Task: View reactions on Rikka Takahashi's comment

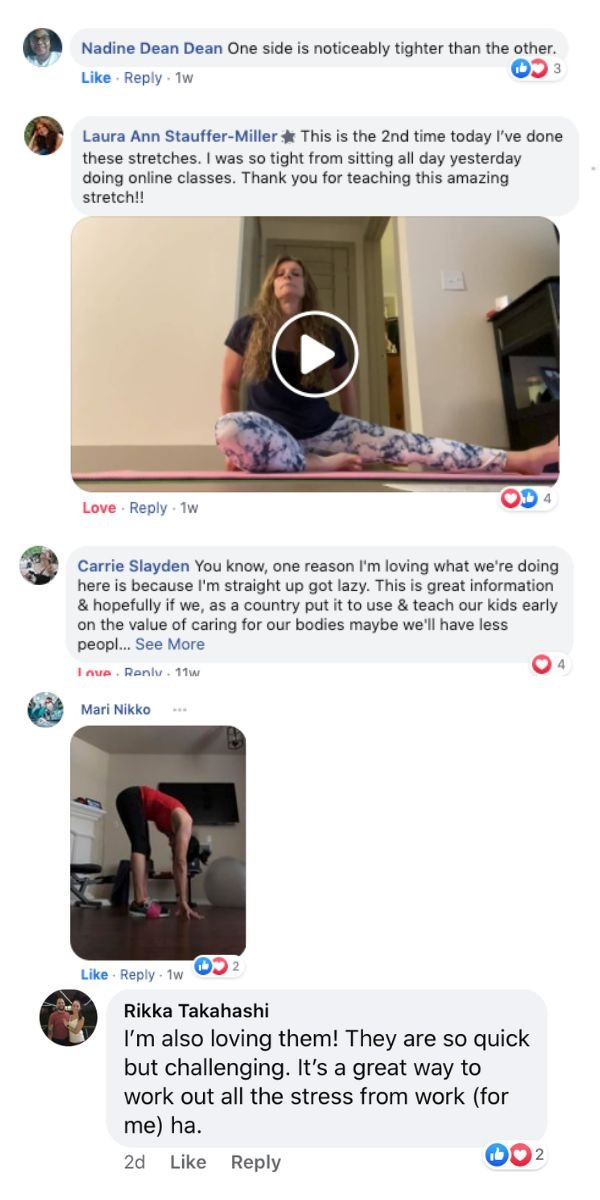Action: 515,1155
